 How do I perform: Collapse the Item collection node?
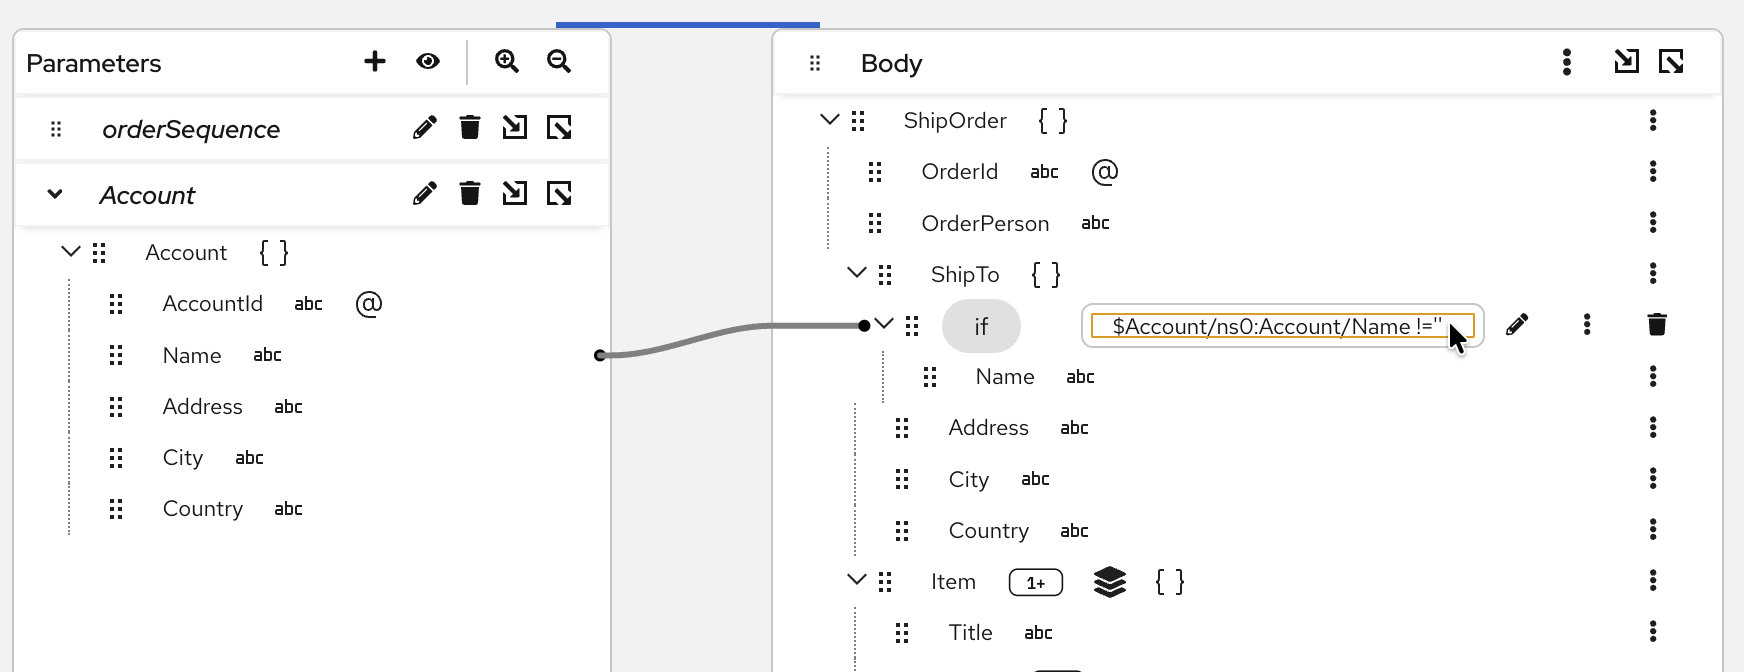click(856, 580)
